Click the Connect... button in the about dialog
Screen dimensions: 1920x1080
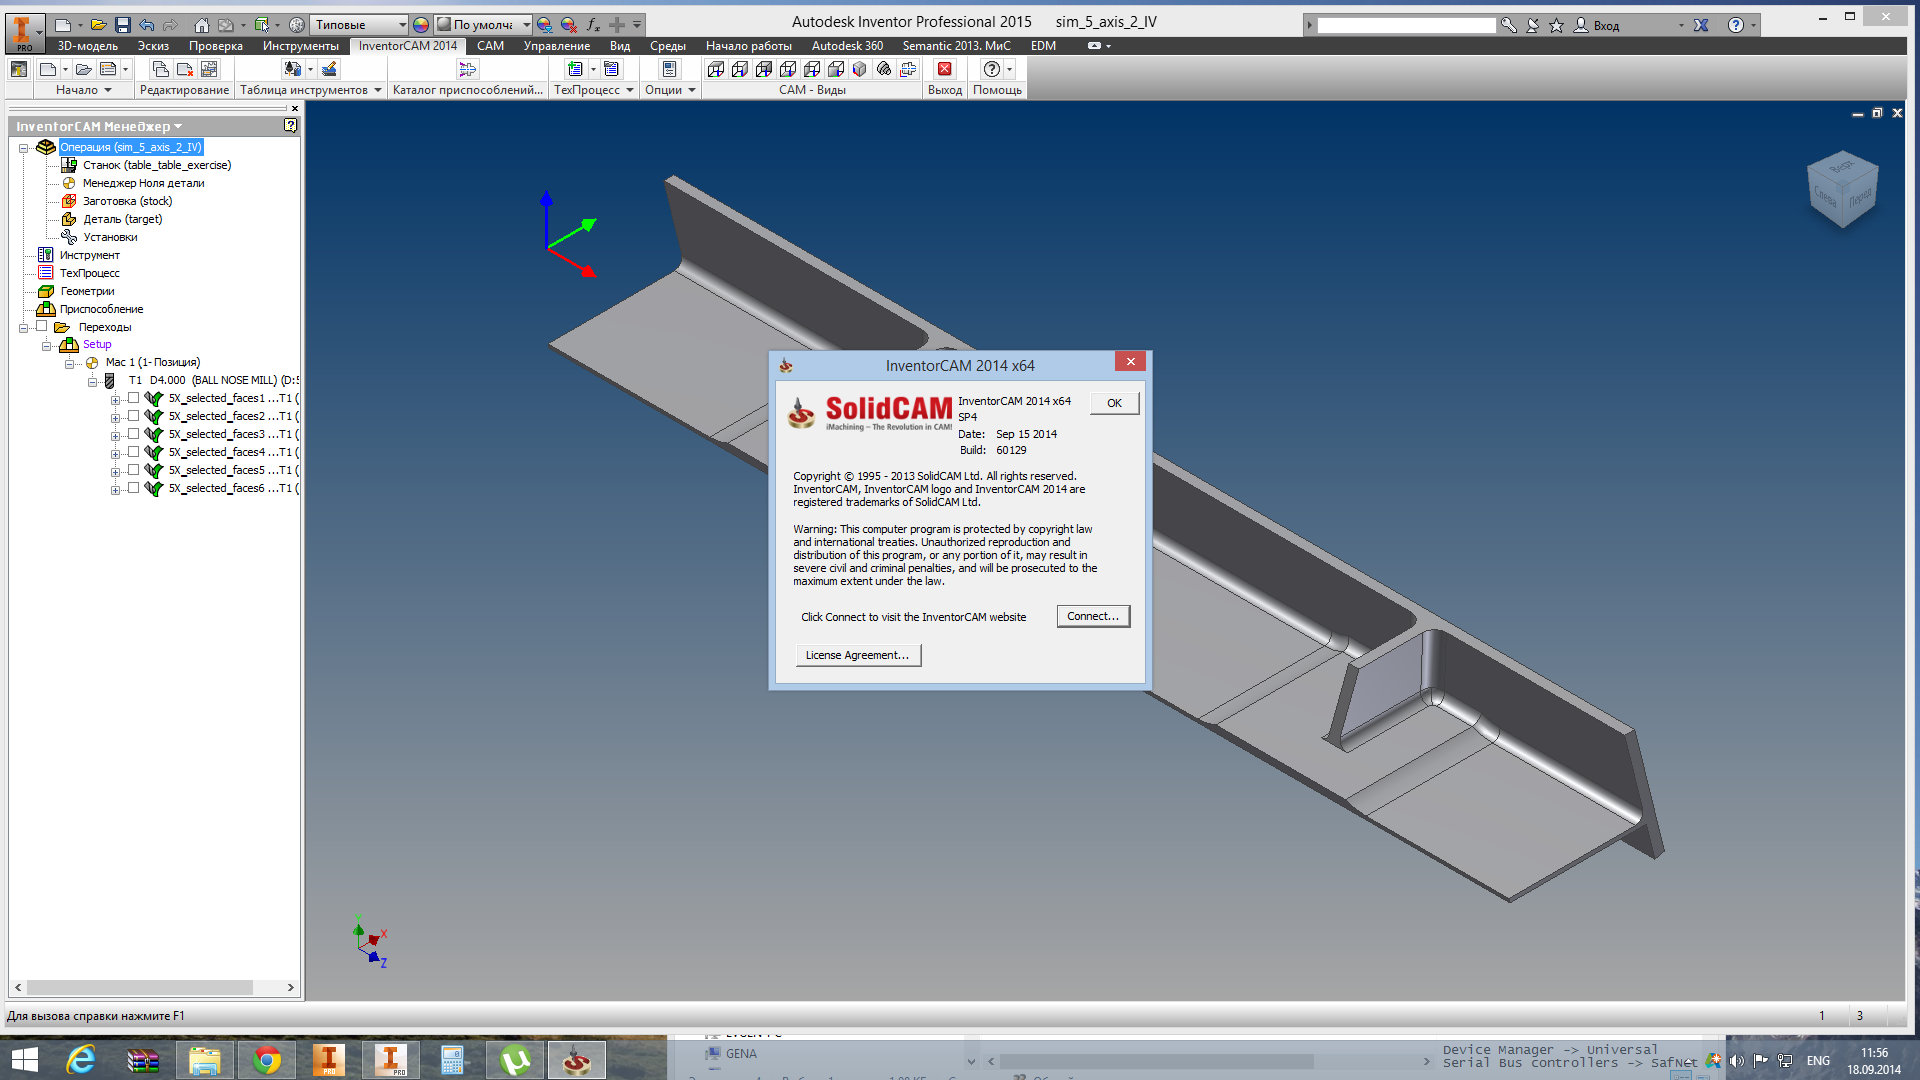(x=1093, y=616)
